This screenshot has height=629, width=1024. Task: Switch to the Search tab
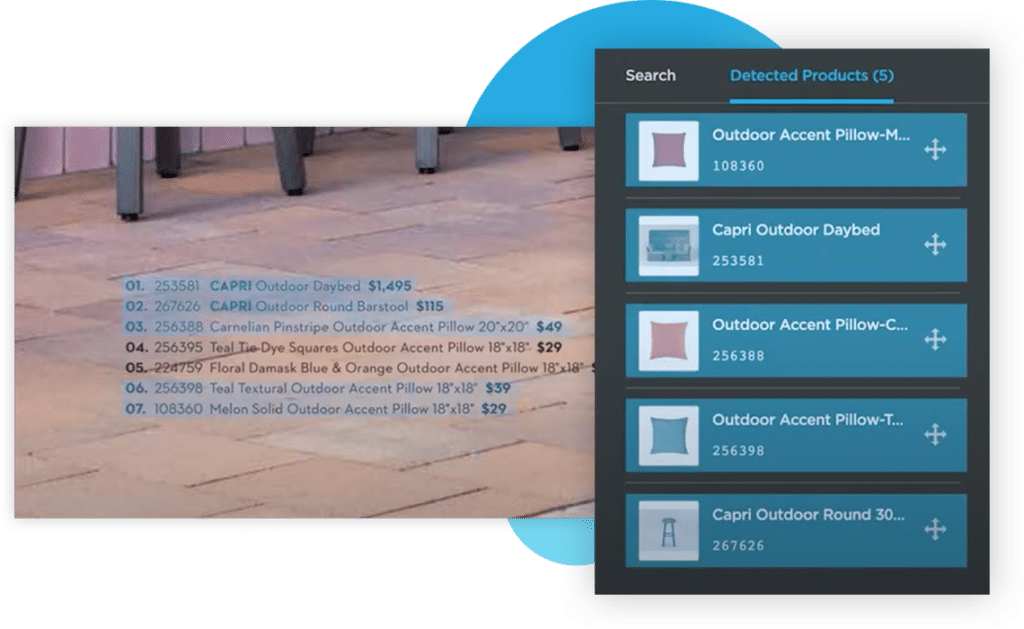coord(650,76)
